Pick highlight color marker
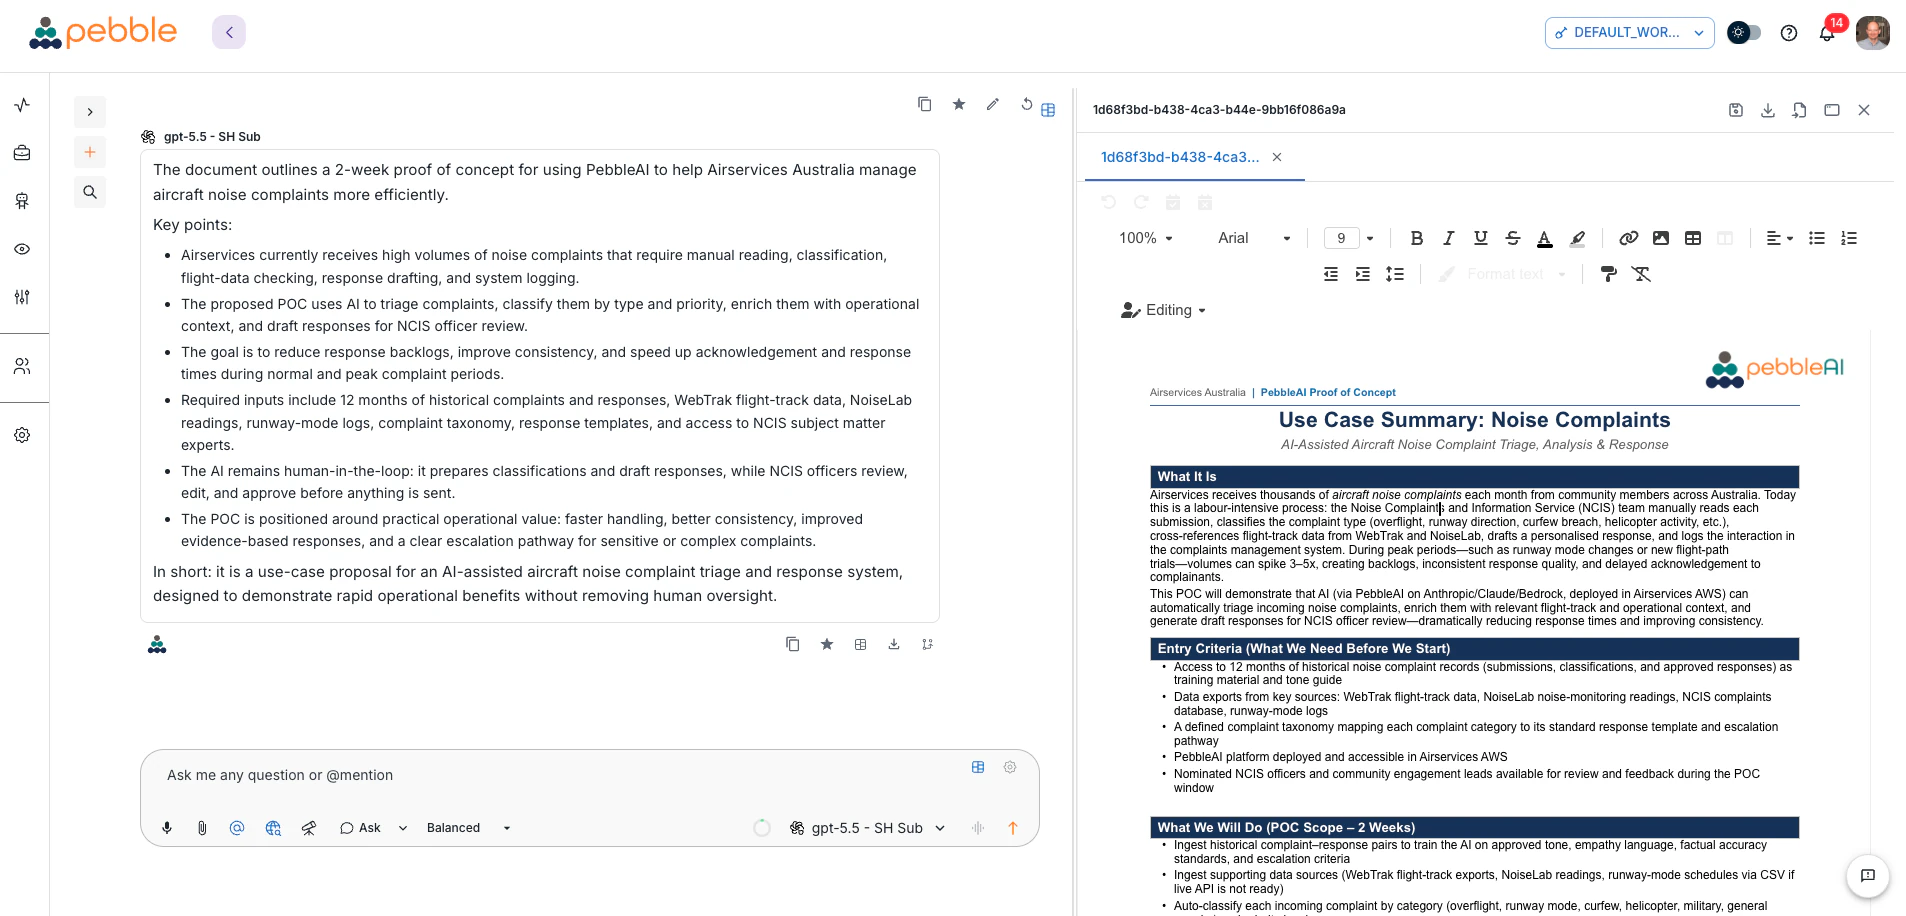 (1577, 238)
